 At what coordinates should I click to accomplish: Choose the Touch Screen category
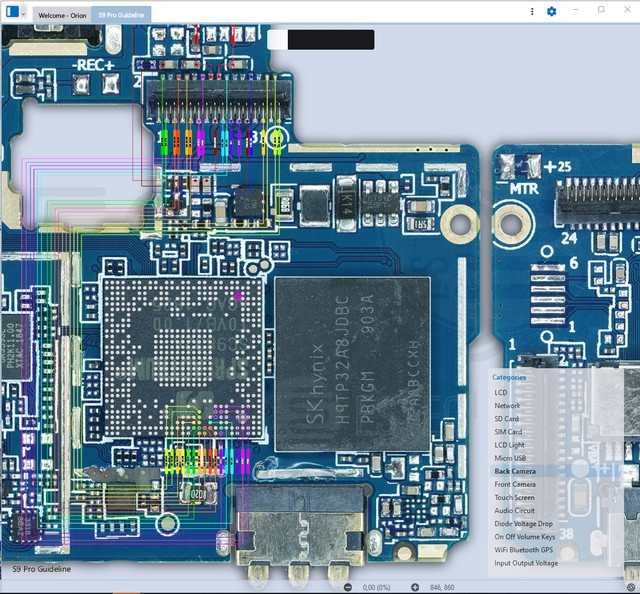514,497
